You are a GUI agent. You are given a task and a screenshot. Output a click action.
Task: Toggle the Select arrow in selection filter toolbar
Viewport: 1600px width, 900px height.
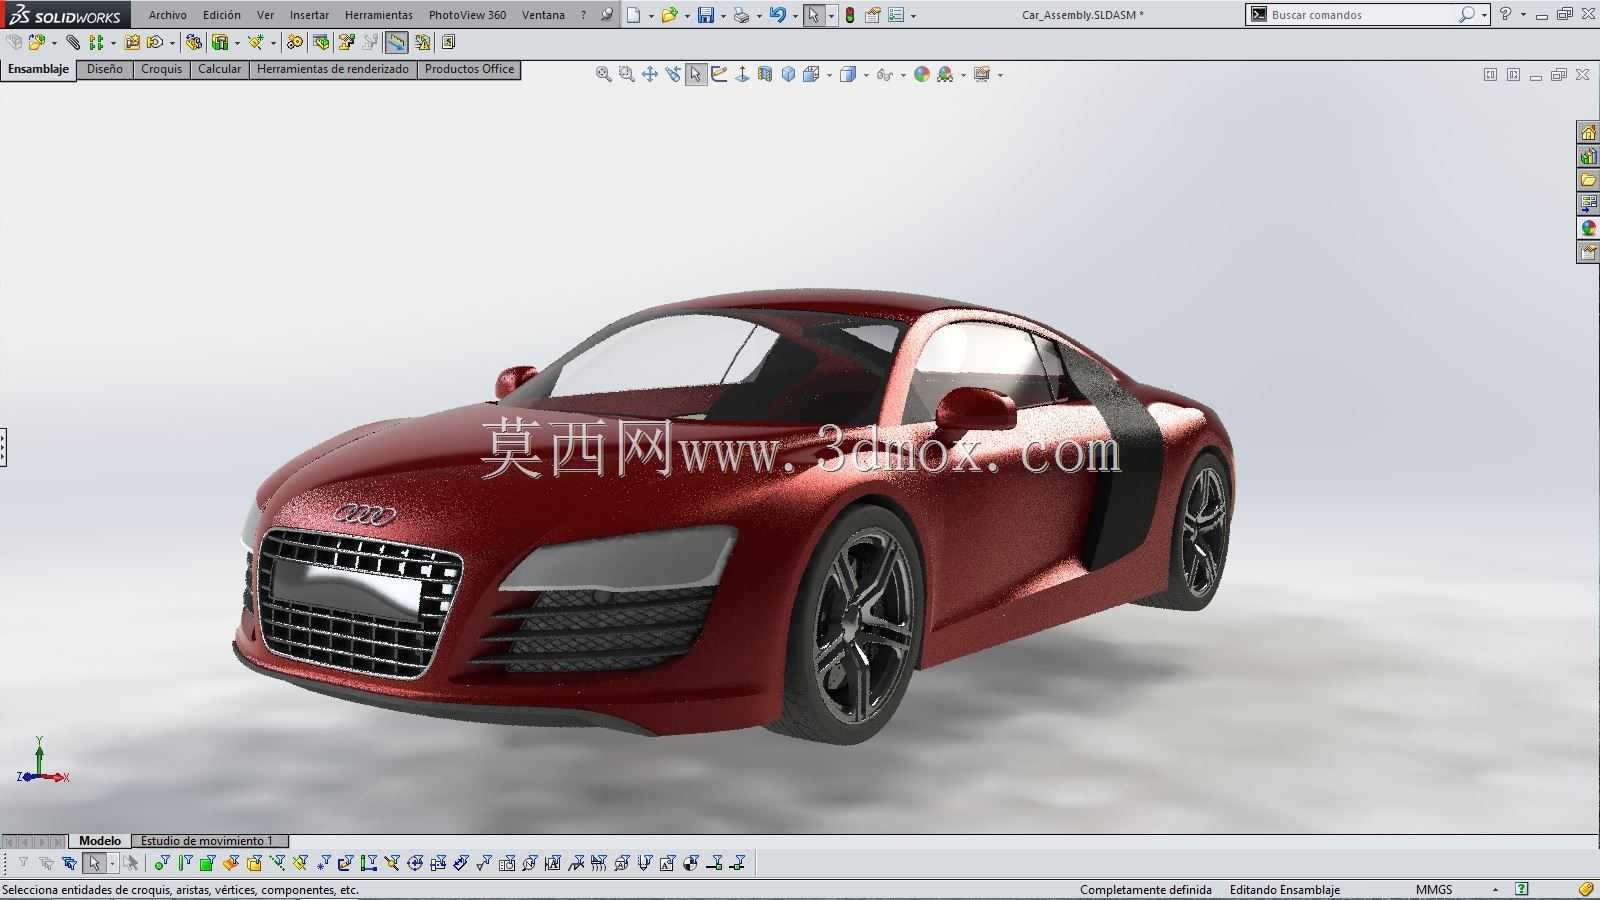(x=94, y=863)
